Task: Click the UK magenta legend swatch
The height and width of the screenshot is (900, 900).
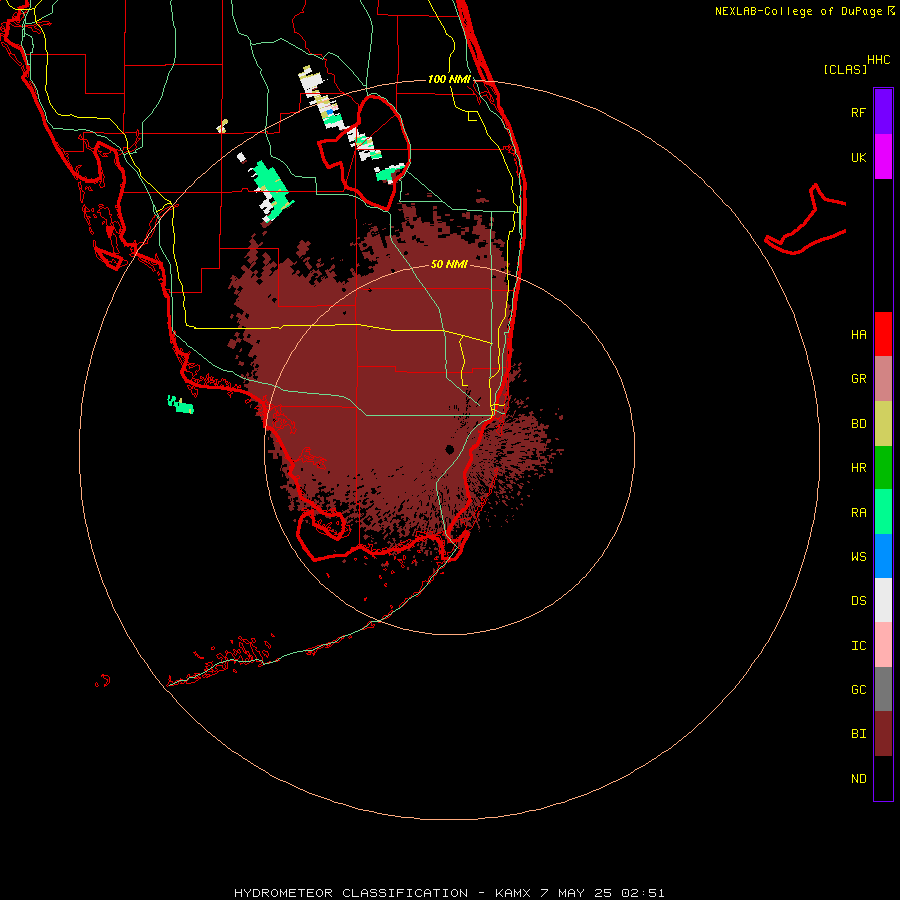Action: coord(883,157)
